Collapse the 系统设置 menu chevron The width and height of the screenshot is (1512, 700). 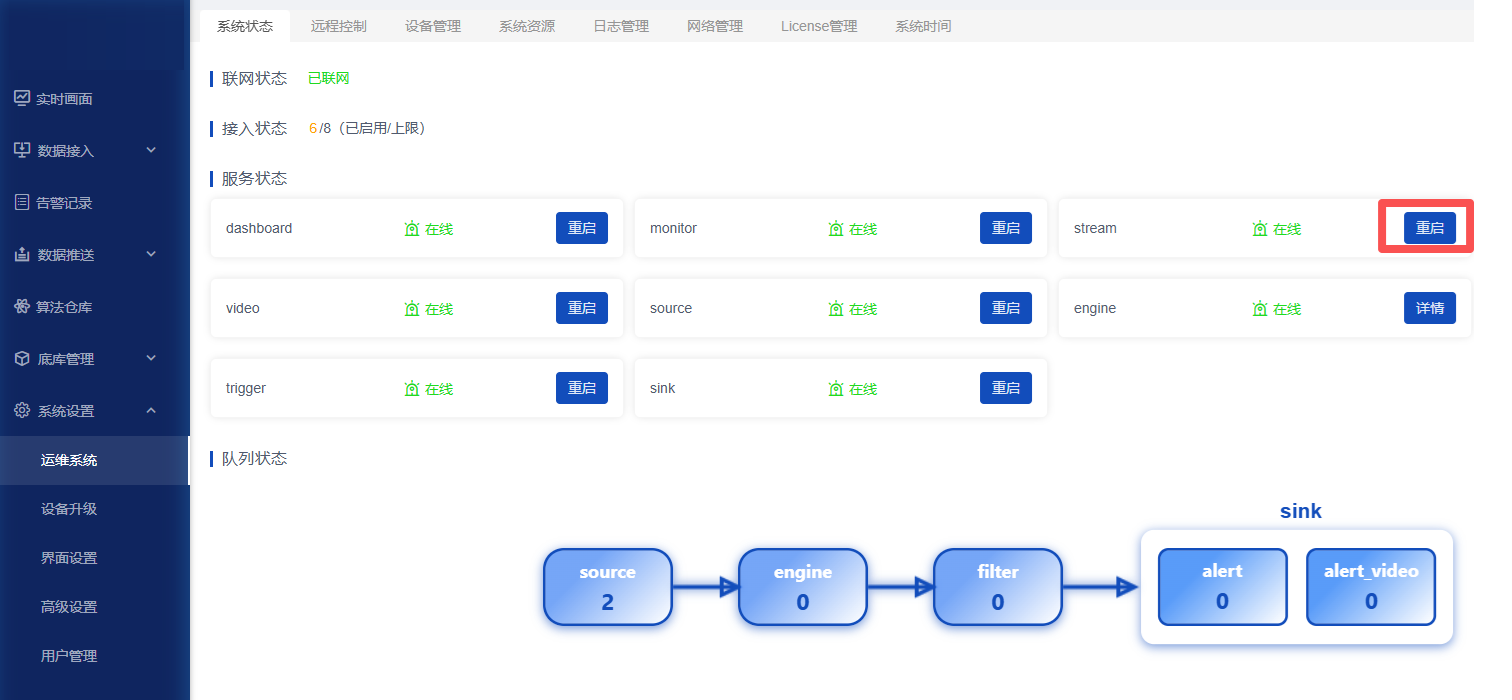[151, 410]
